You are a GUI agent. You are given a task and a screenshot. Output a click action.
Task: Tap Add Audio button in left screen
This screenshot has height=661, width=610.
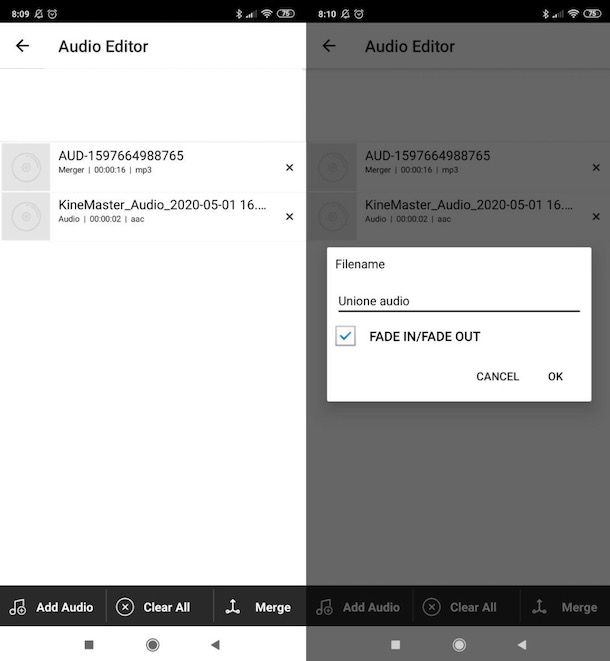[x=51, y=607]
